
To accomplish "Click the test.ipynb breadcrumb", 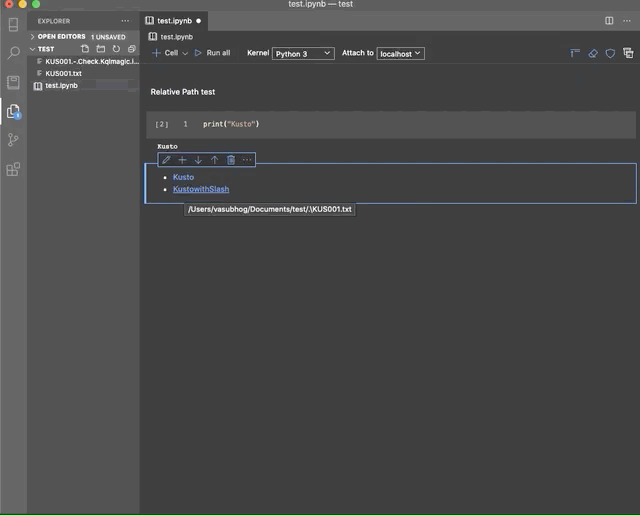I will 171,37.
